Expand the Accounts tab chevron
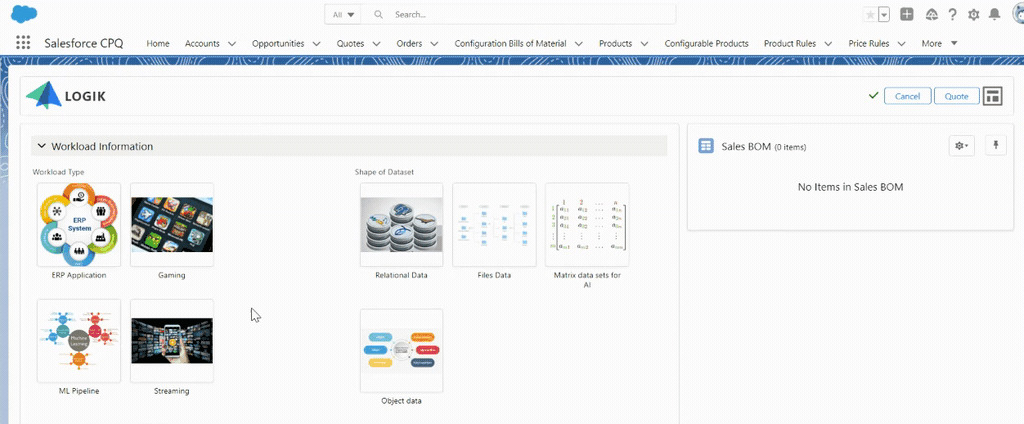The width and height of the screenshot is (1024, 424). click(232, 44)
